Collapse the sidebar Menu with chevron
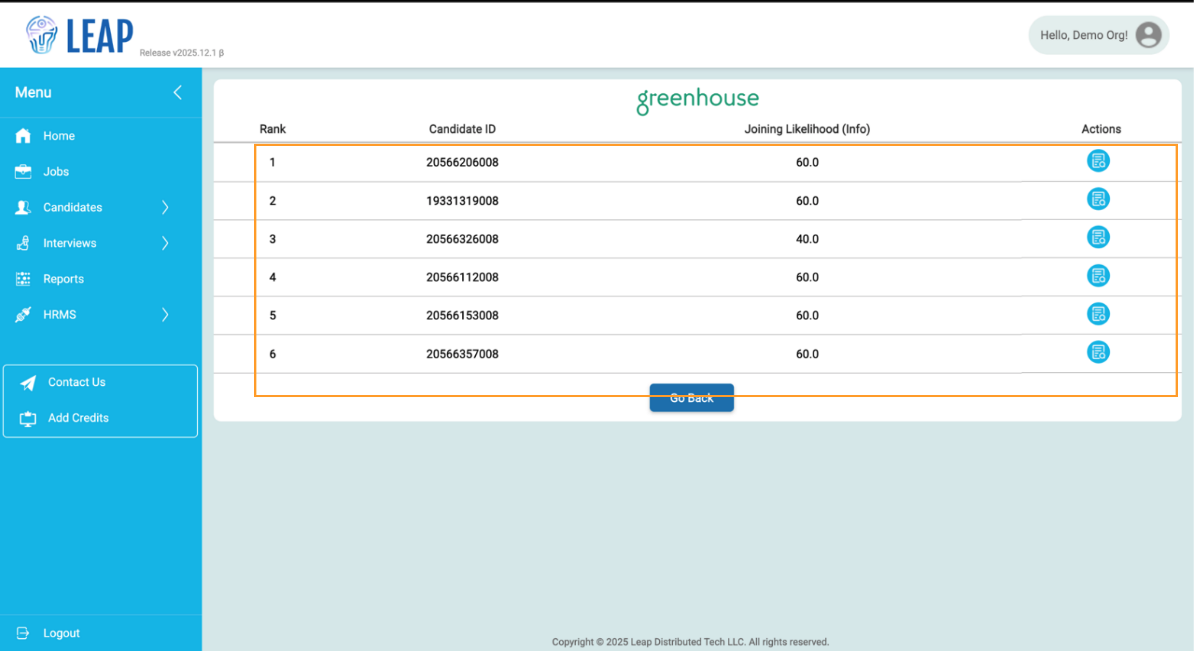This screenshot has height=652, width=1194. (177, 92)
